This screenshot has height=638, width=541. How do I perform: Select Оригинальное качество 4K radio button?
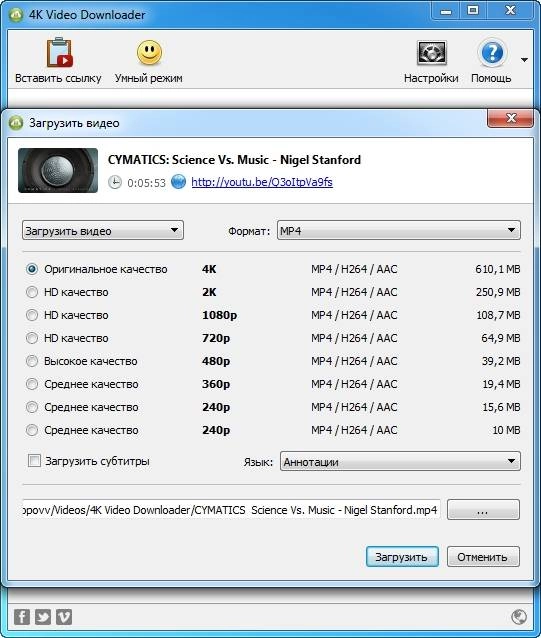coord(32,269)
